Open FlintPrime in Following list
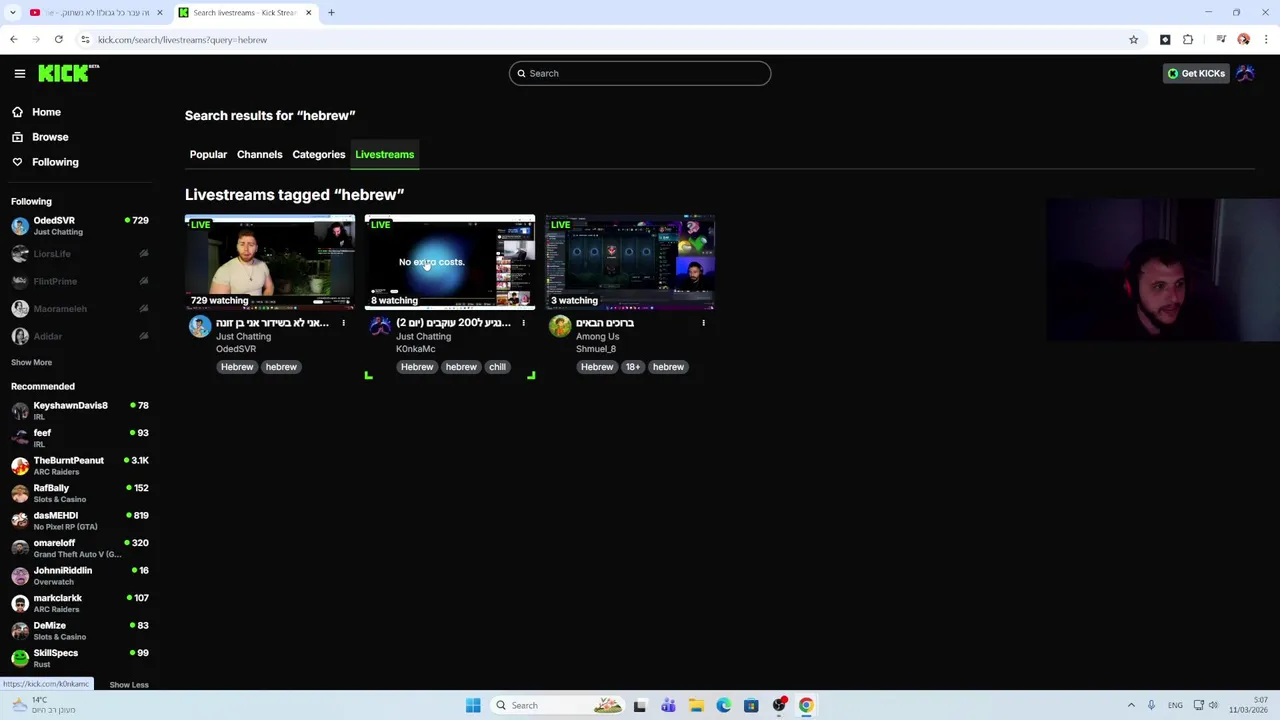This screenshot has width=1280, height=720. (x=80, y=281)
